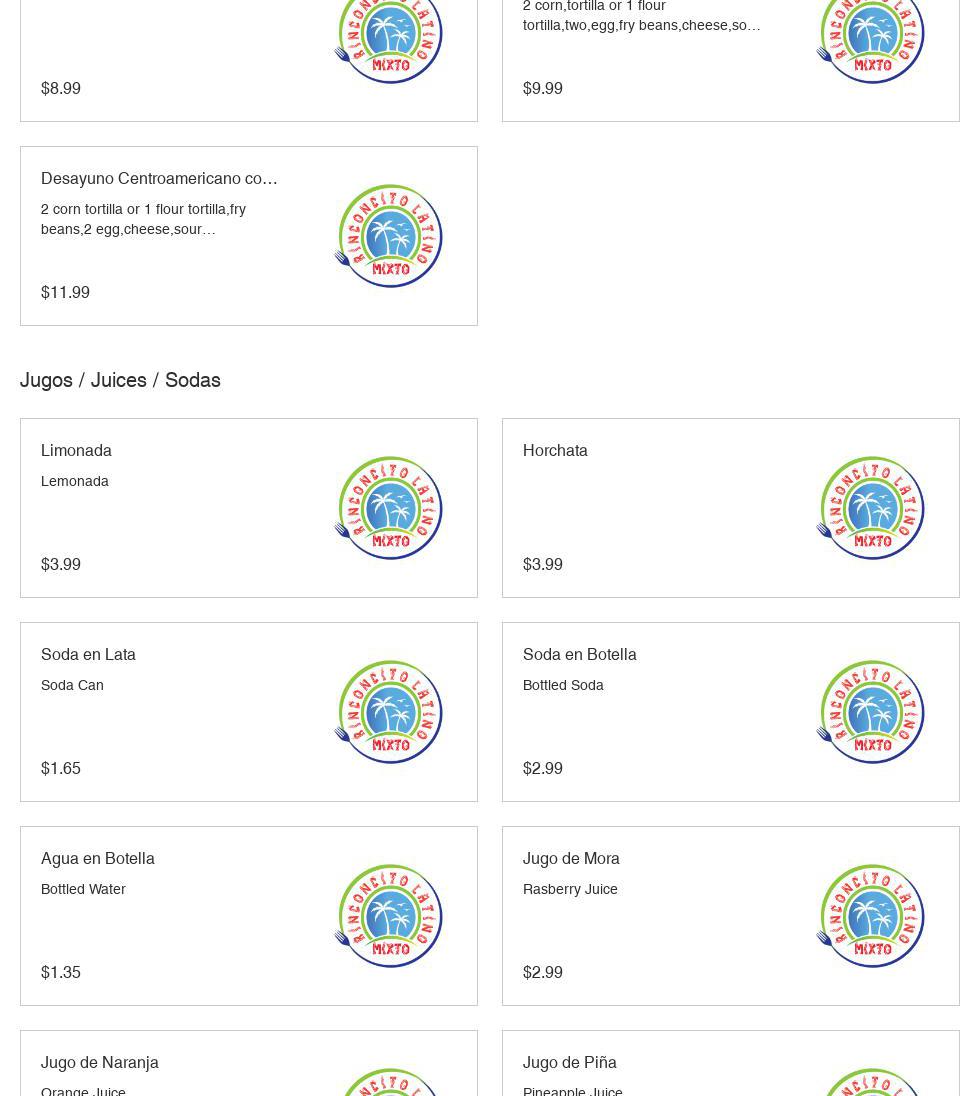Image resolution: width=965 pixels, height=1096 pixels.
Task: Choose Agua en Botella item
Action: pos(98,859)
